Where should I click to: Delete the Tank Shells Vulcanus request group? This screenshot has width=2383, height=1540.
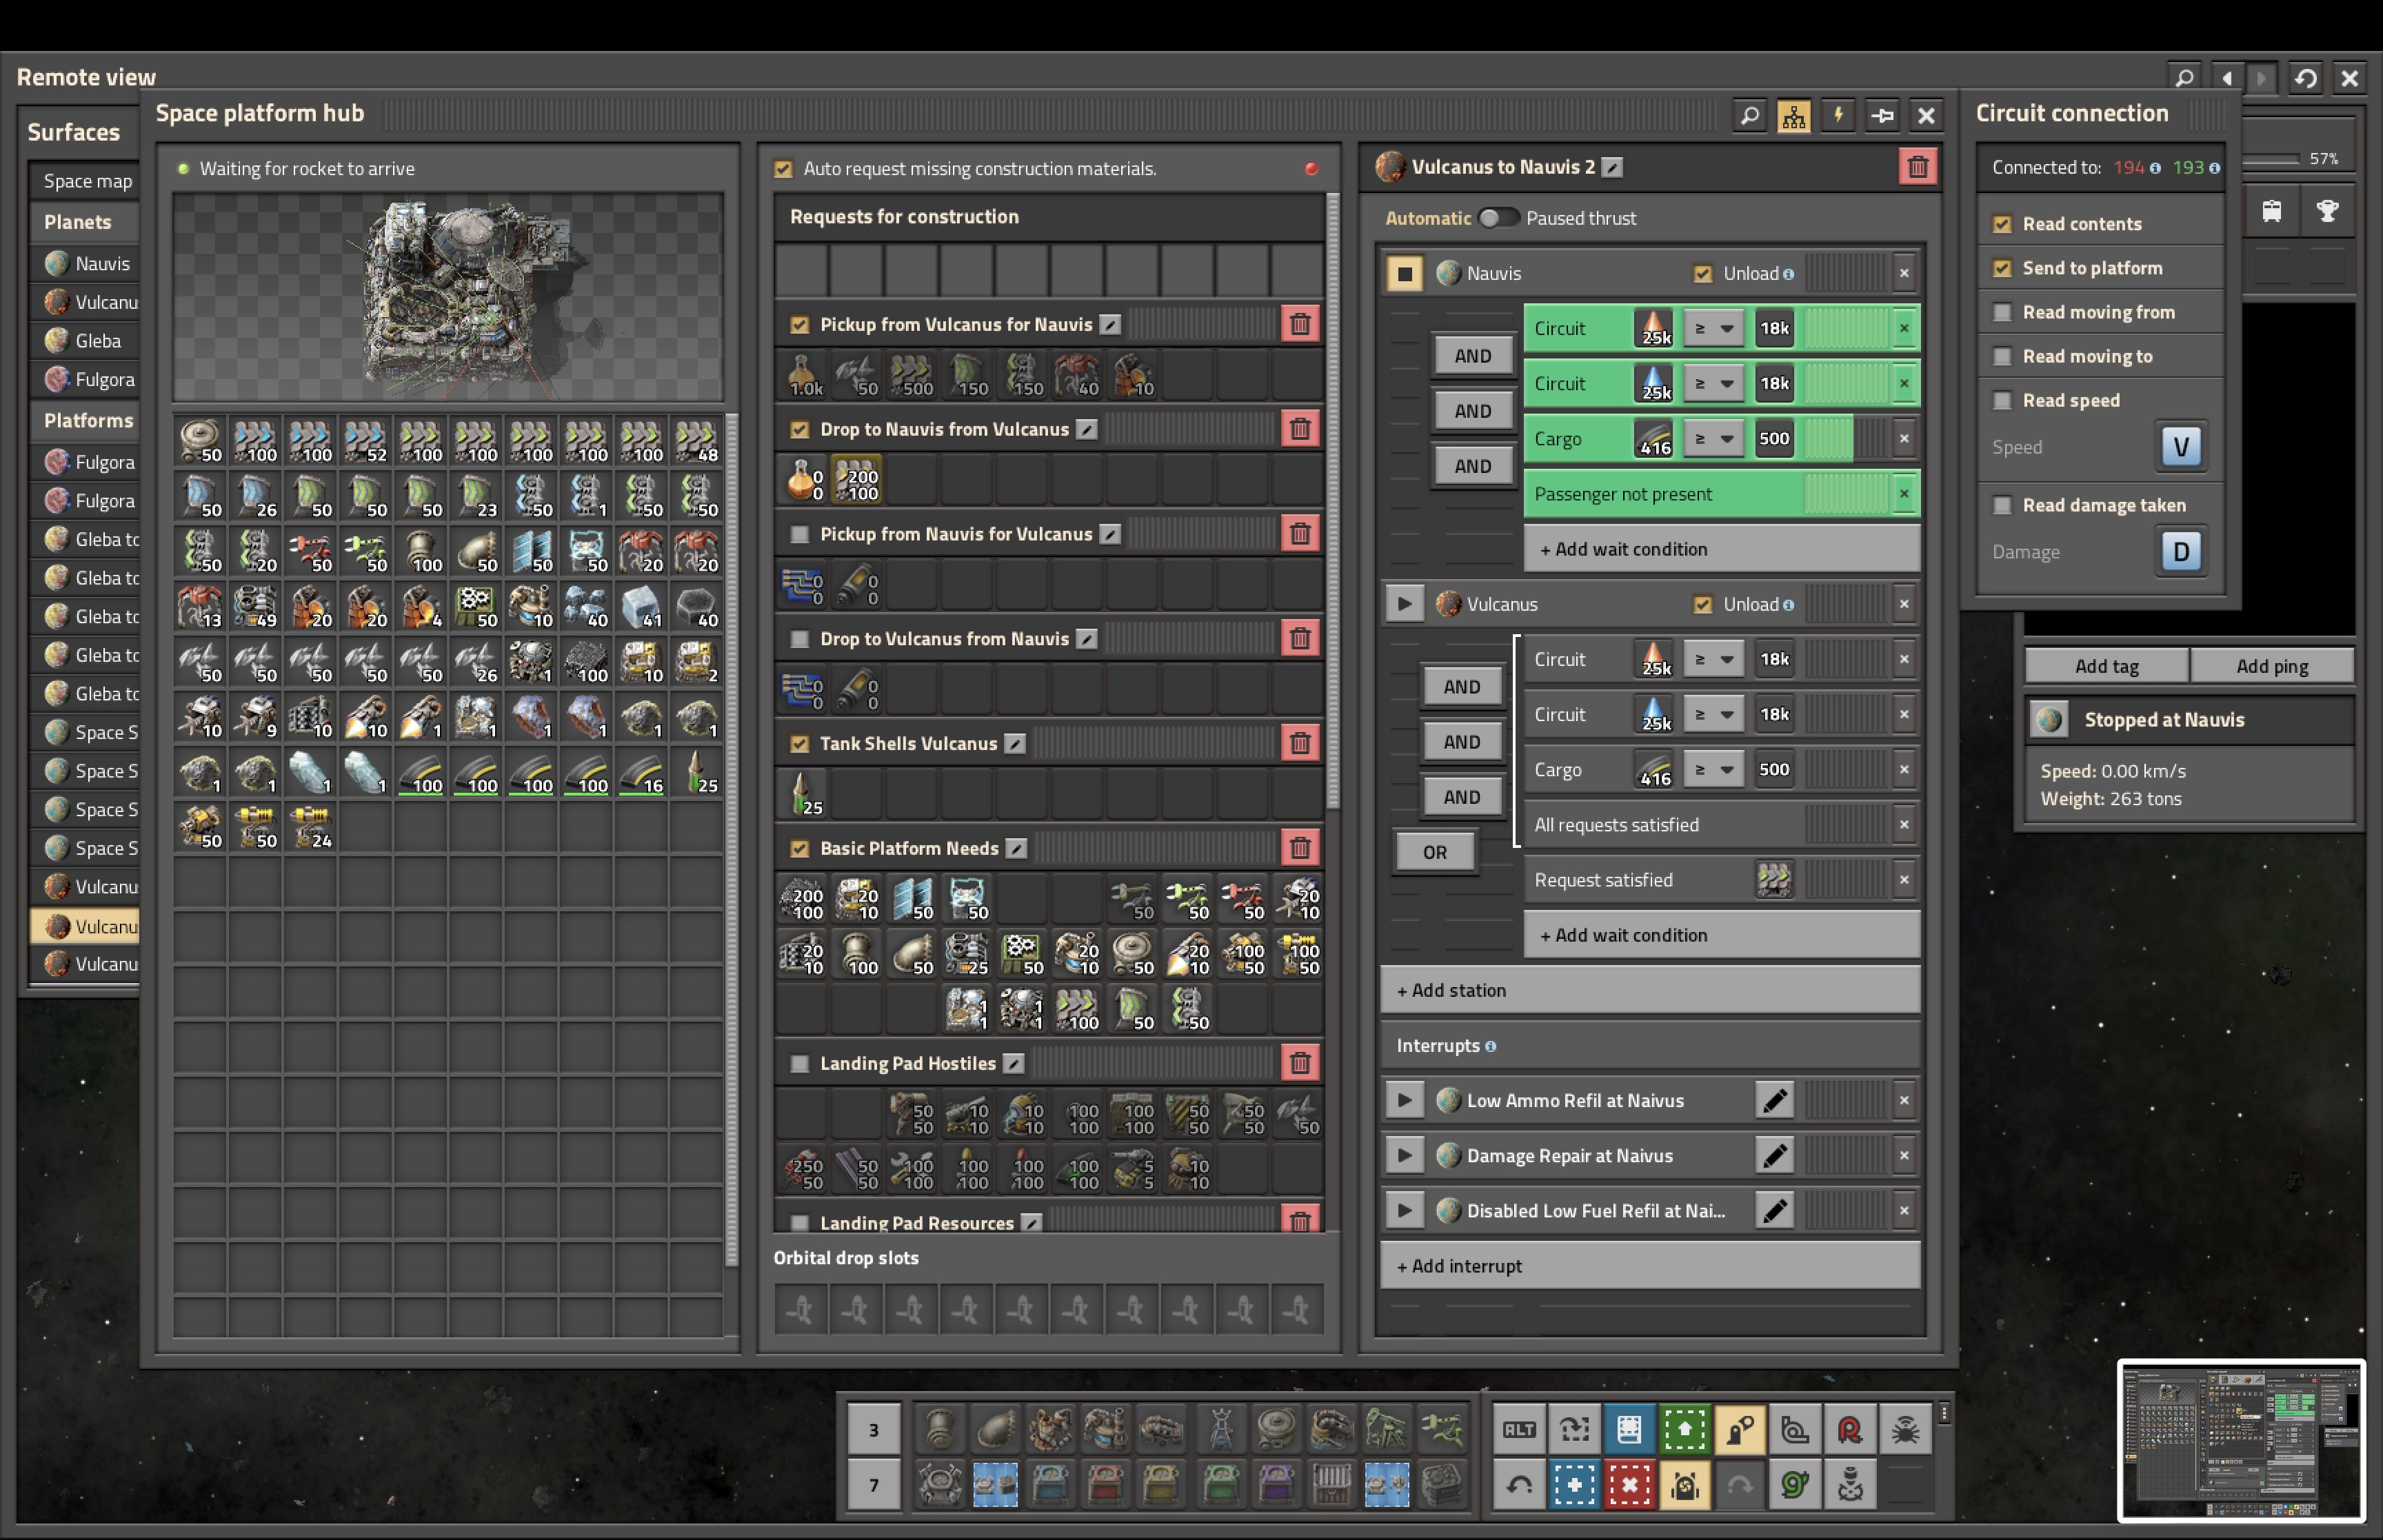(1299, 743)
